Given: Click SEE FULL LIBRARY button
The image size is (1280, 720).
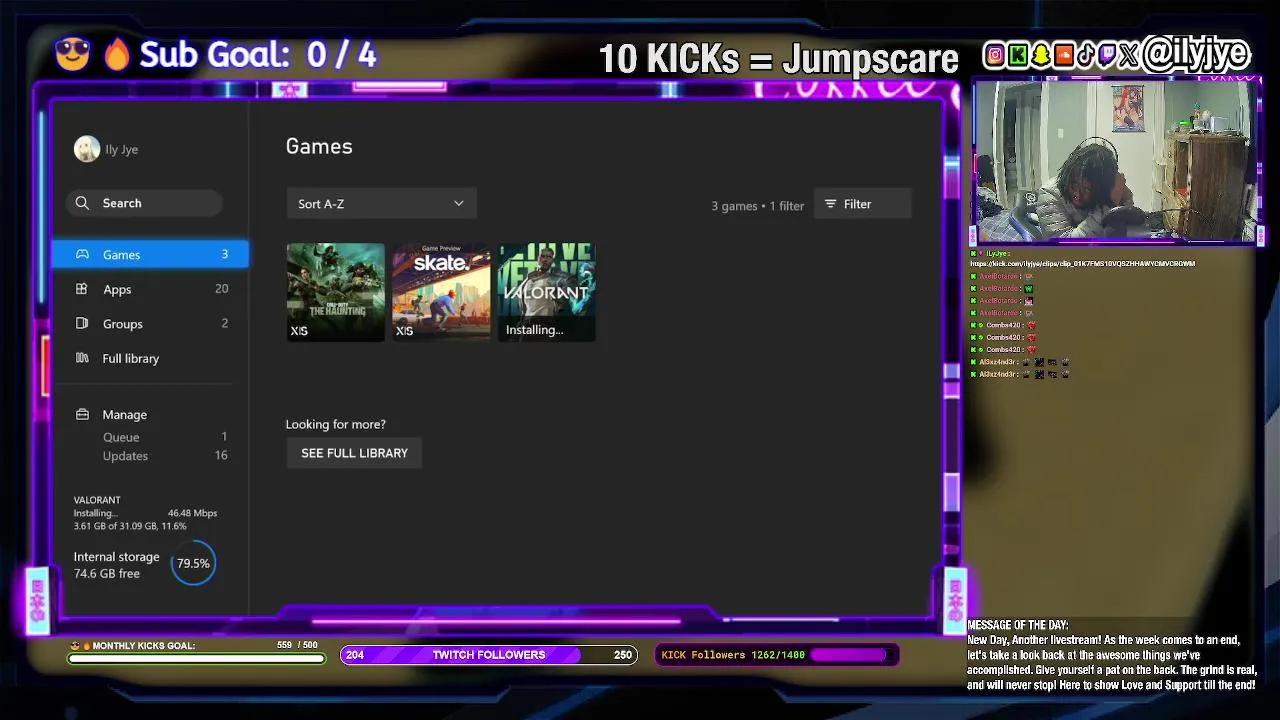Looking at the screenshot, I should click(354, 453).
